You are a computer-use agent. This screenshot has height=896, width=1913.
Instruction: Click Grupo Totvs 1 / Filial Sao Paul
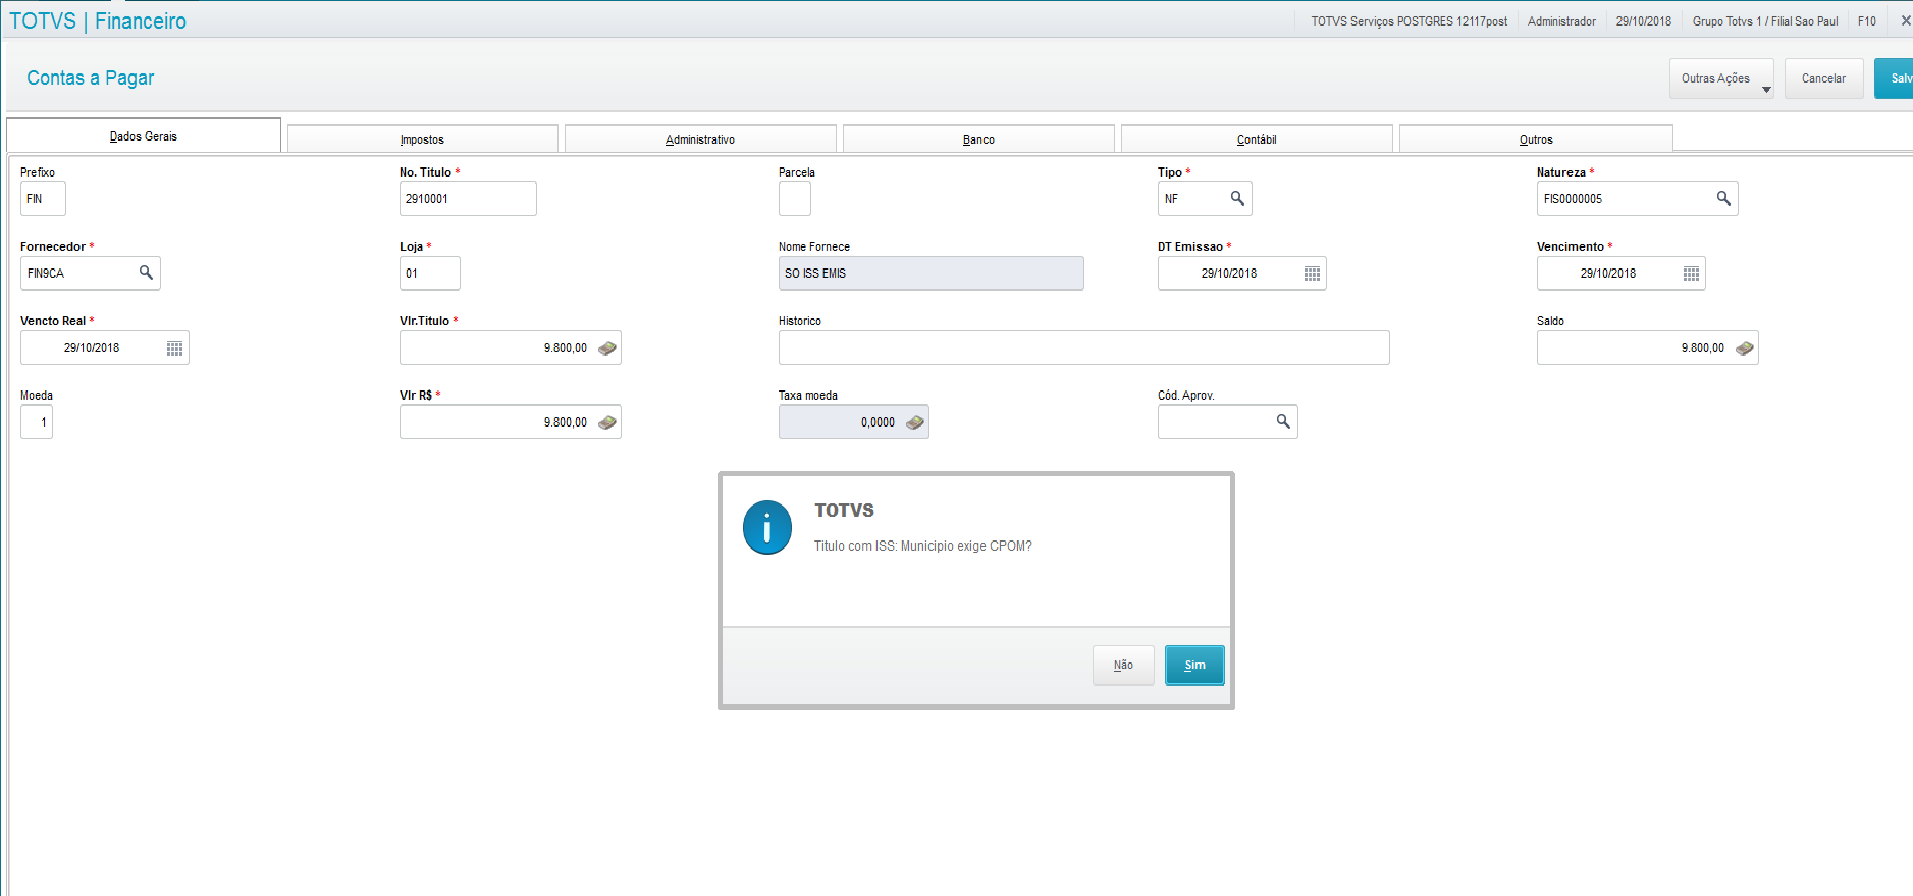coord(1765,21)
